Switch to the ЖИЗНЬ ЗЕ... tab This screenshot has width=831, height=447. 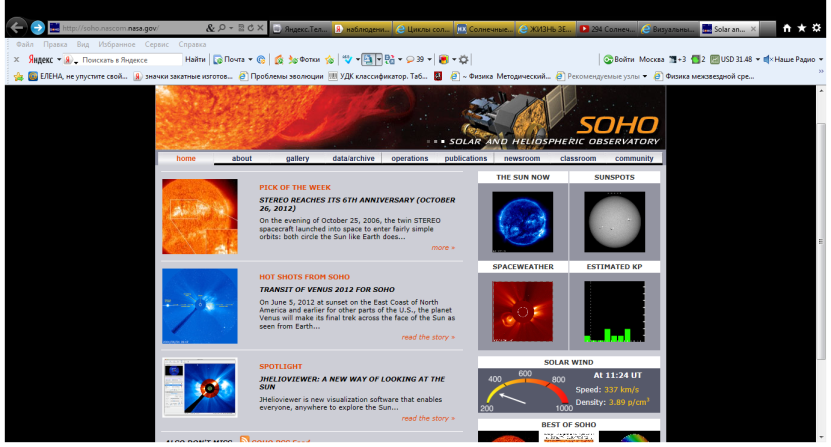545,29
